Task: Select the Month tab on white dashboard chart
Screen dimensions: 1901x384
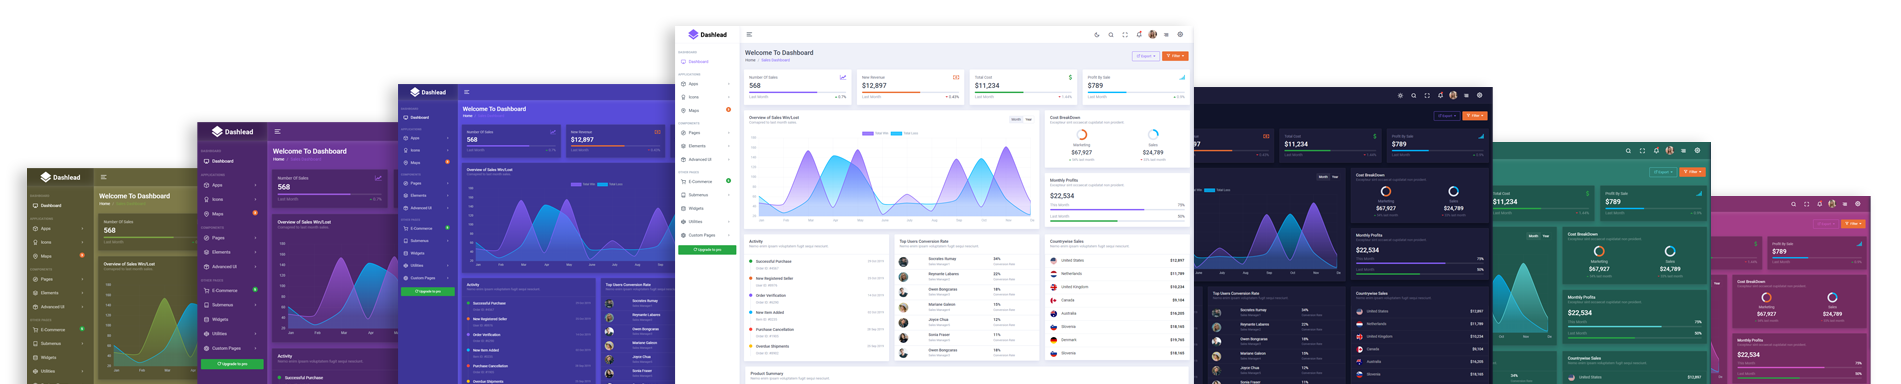Action: (1016, 119)
